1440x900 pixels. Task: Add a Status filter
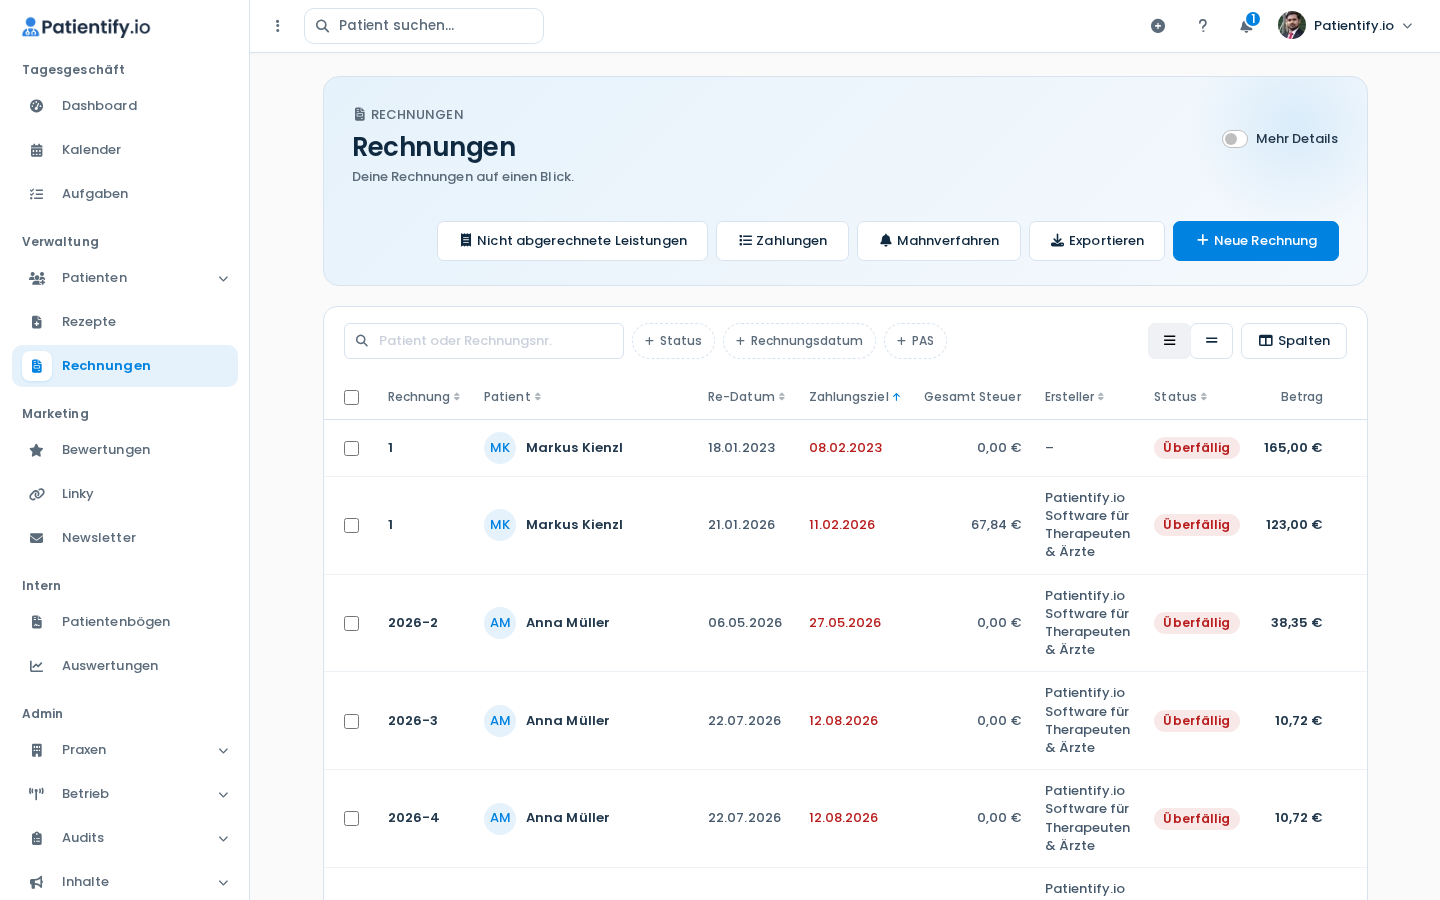pos(673,341)
